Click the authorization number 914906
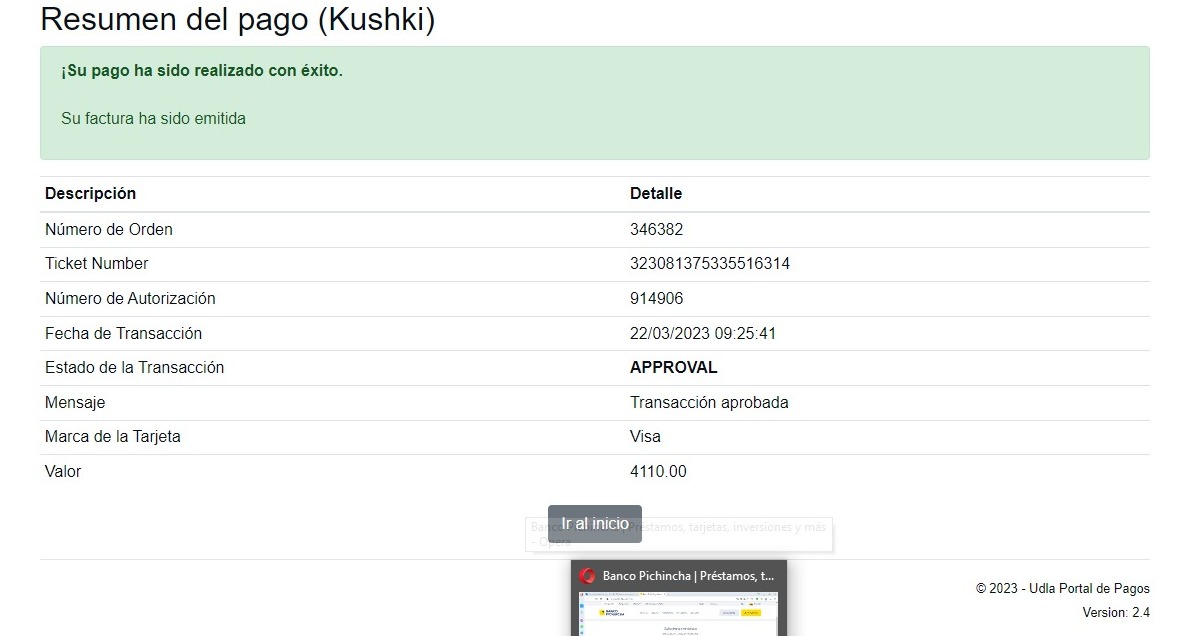This screenshot has width=1183, height=636. point(656,298)
